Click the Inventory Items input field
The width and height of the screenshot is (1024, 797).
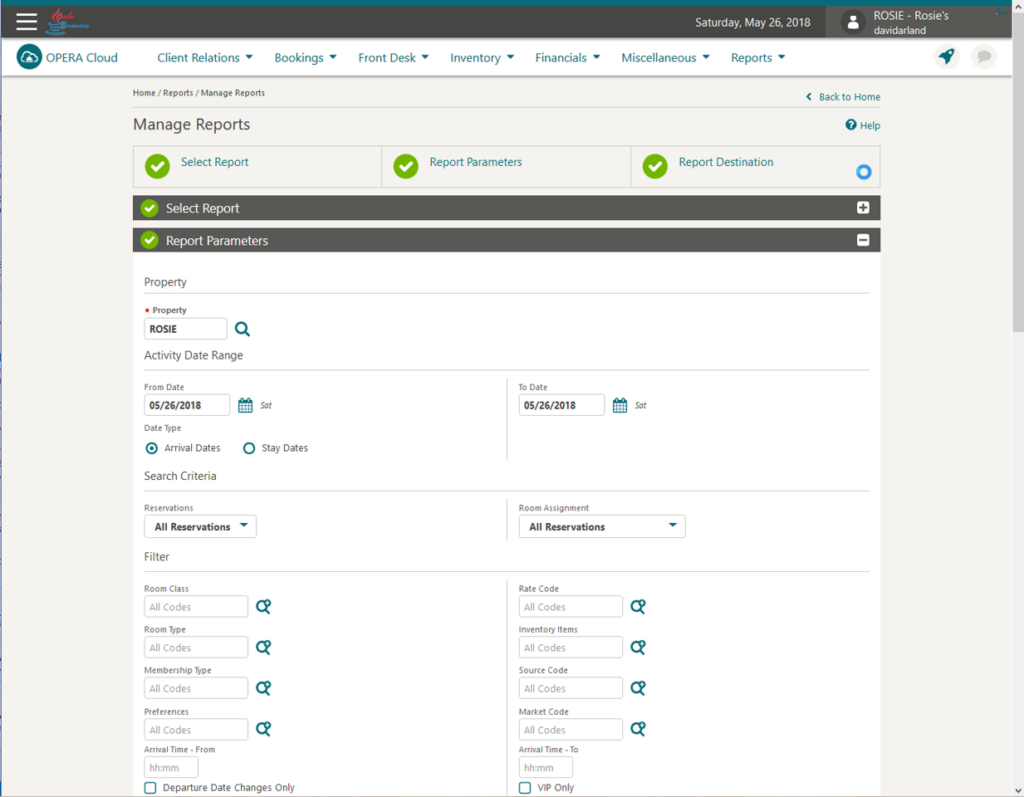(x=571, y=647)
